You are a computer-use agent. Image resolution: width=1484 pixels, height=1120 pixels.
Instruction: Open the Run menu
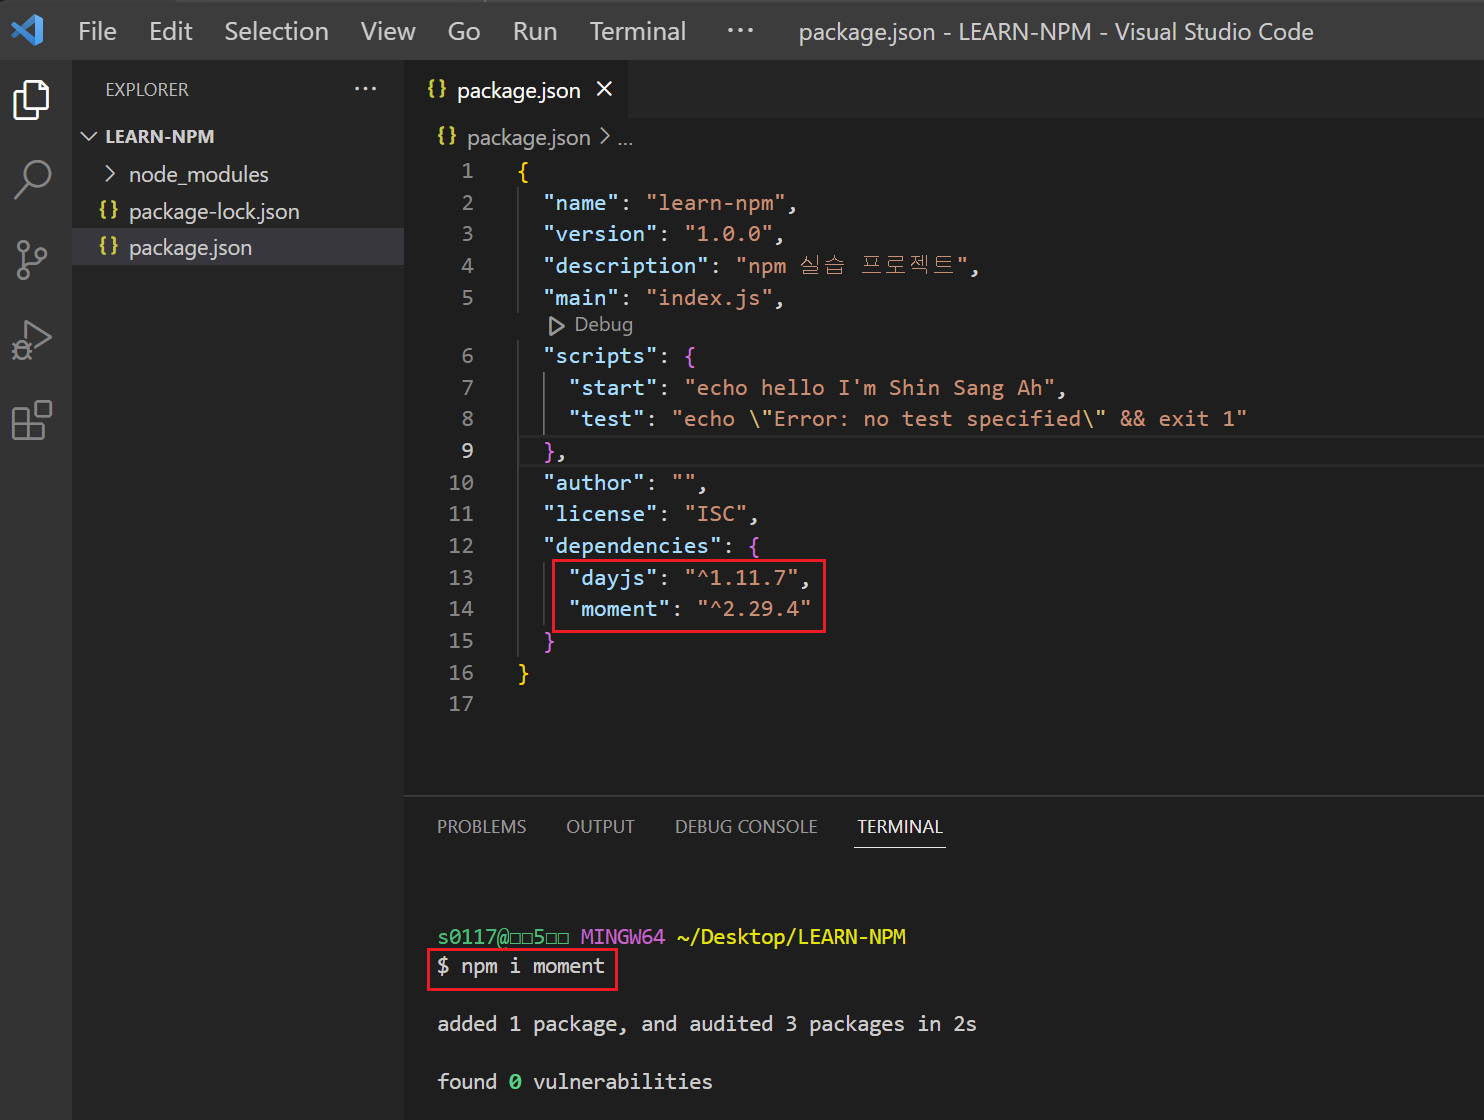(535, 31)
